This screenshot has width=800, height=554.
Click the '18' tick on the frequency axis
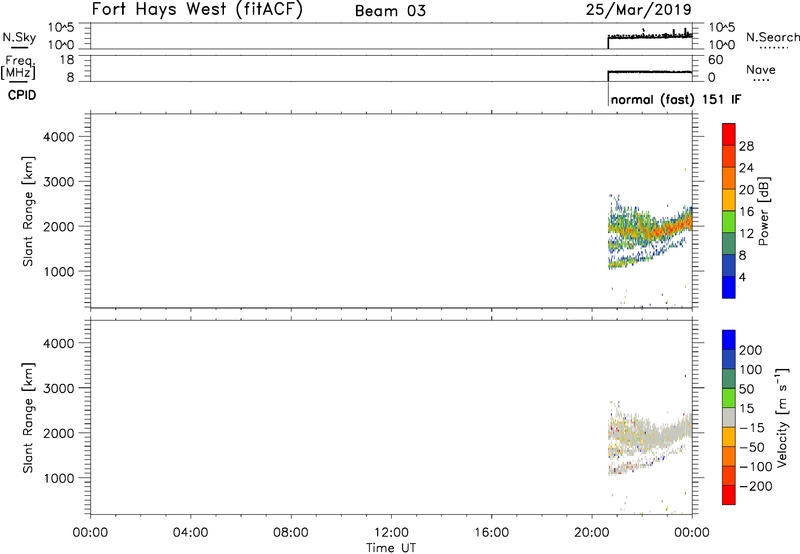[x=67, y=60]
